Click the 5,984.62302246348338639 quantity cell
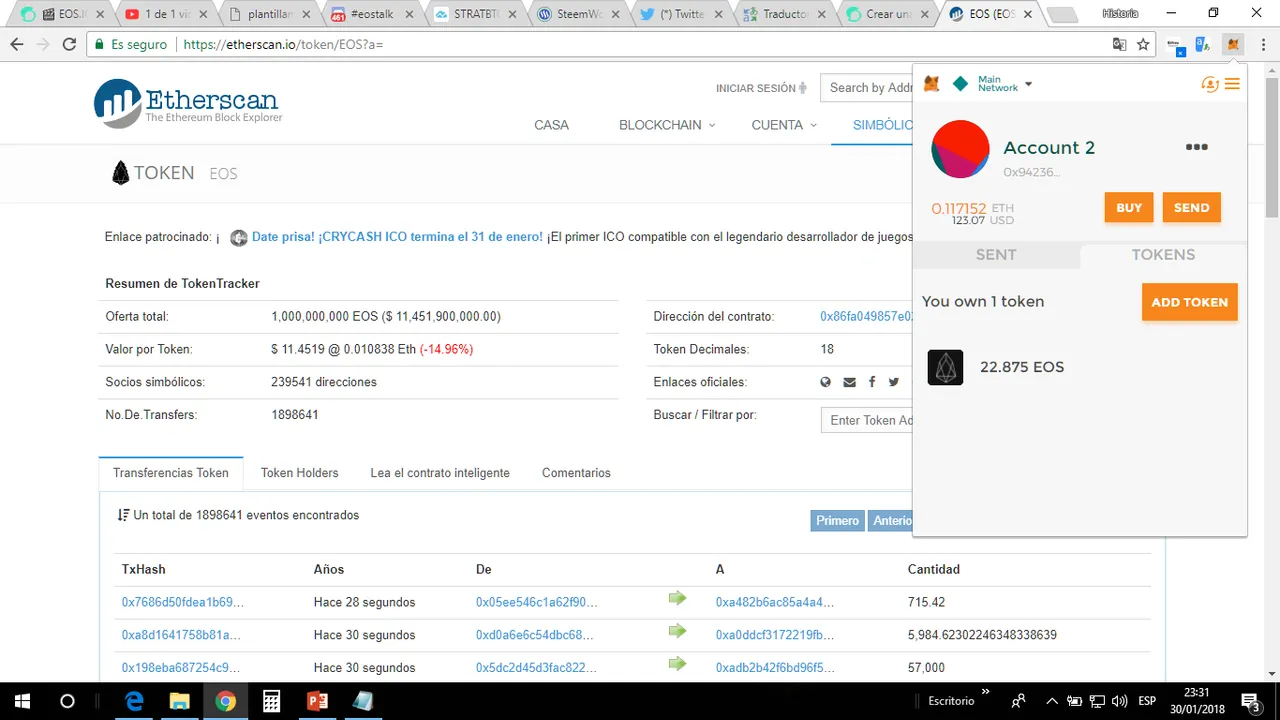The height and width of the screenshot is (720, 1280). [x=982, y=635]
